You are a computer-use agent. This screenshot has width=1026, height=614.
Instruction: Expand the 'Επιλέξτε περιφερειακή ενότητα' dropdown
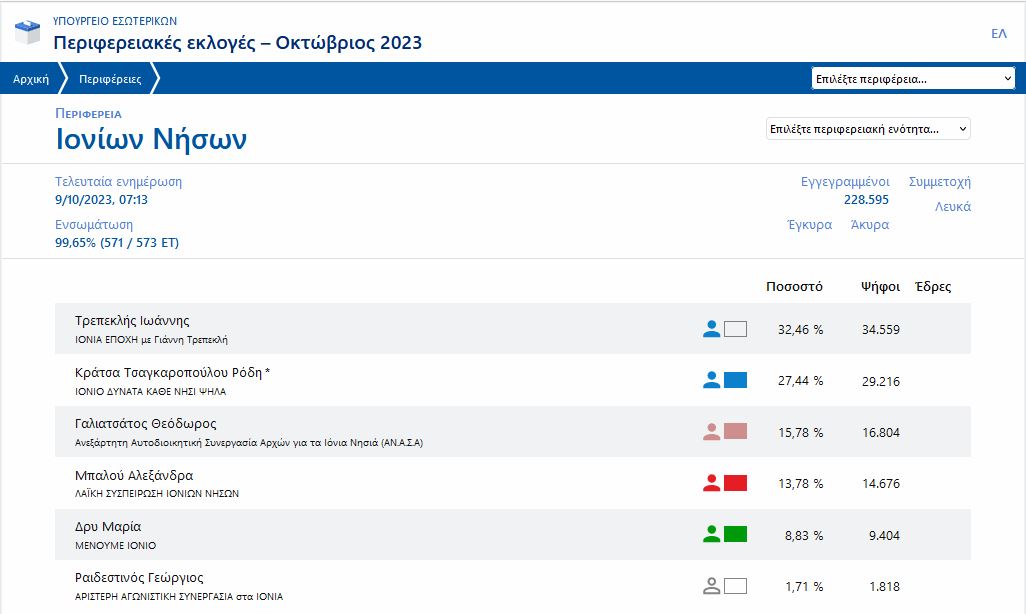point(867,129)
